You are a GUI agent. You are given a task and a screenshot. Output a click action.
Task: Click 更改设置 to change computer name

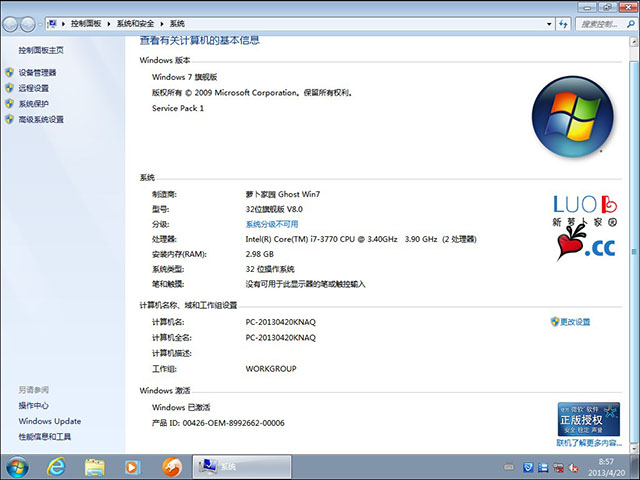[x=575, y=322]
